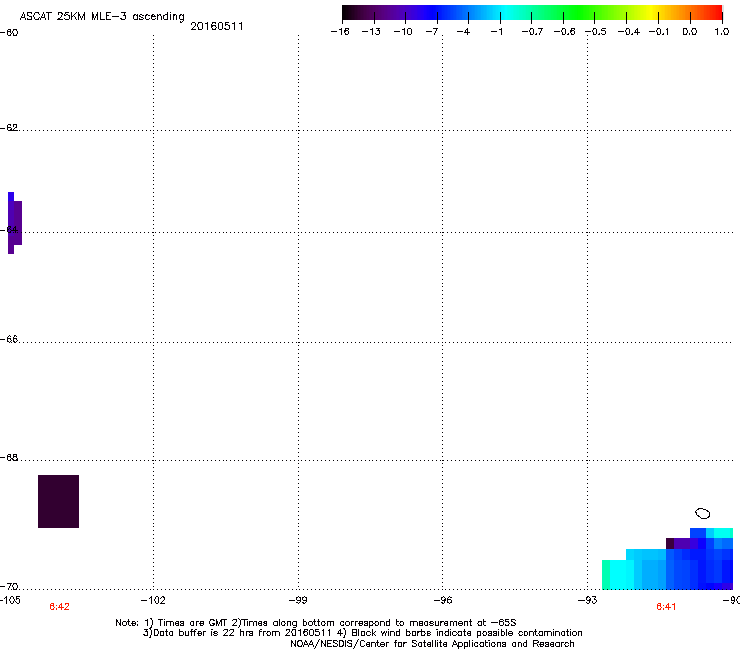Click the -16 label on the color scale

coord(340,32)
